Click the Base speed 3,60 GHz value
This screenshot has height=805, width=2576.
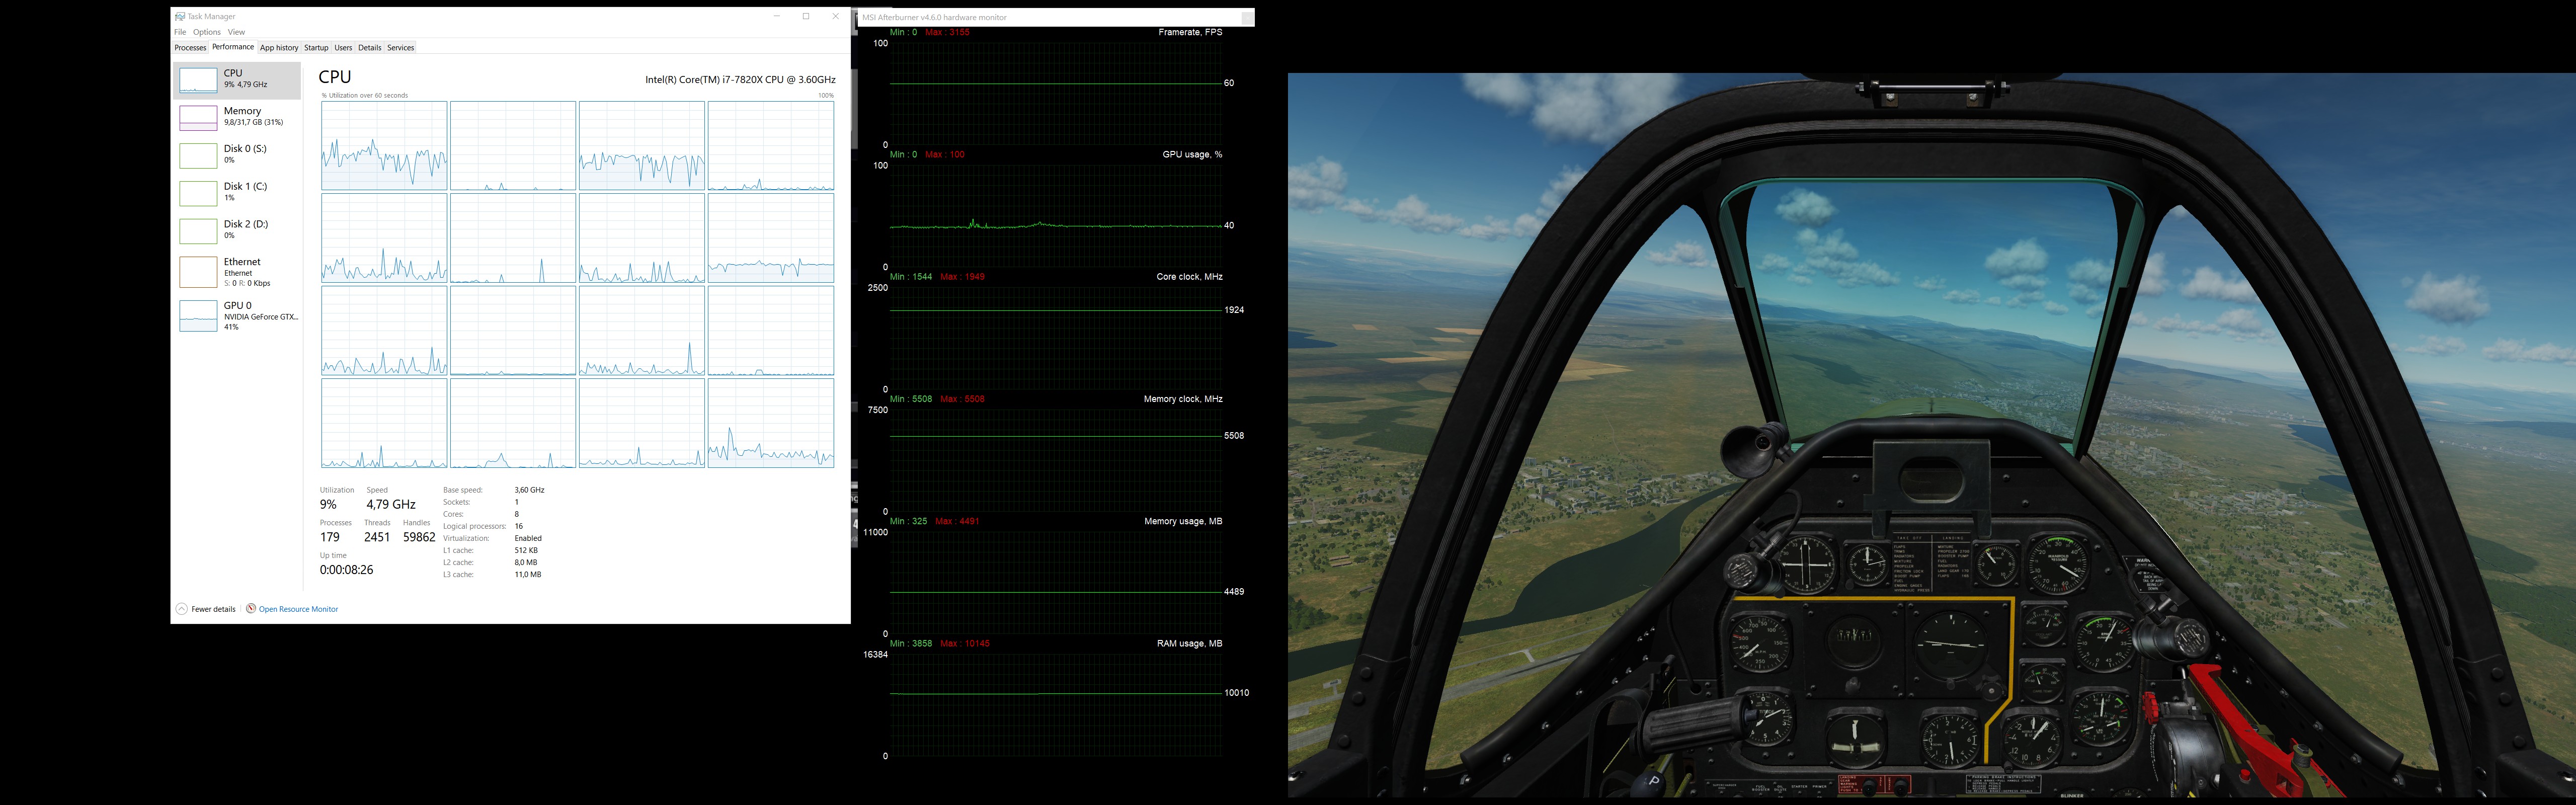click(x=529, y=490)
